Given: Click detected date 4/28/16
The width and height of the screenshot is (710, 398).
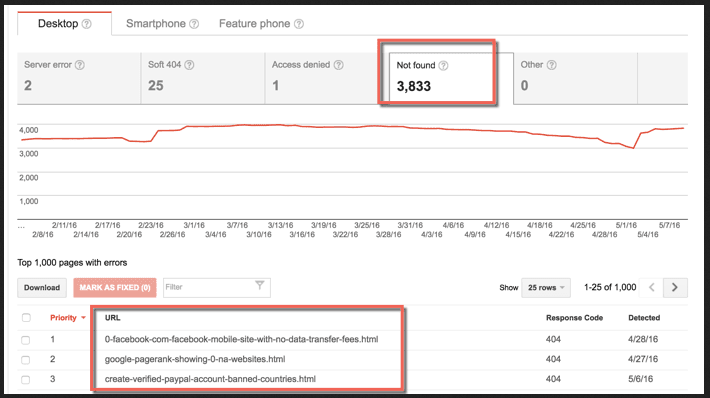Looking at the screenshot, I should 643,339.
